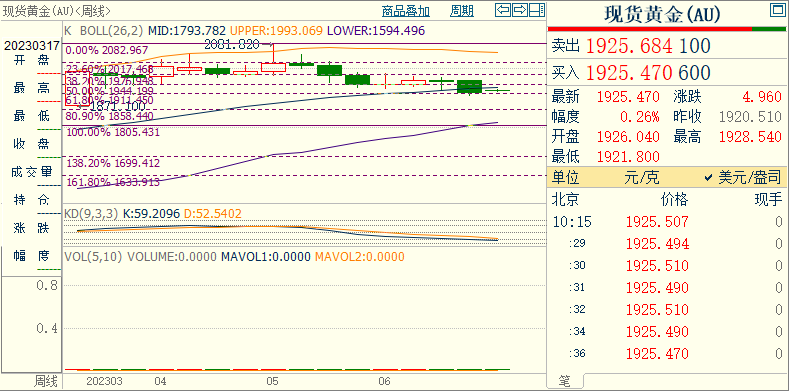
Task: Click the 周线 period label at bottom
Action: [x=46, y=381]
